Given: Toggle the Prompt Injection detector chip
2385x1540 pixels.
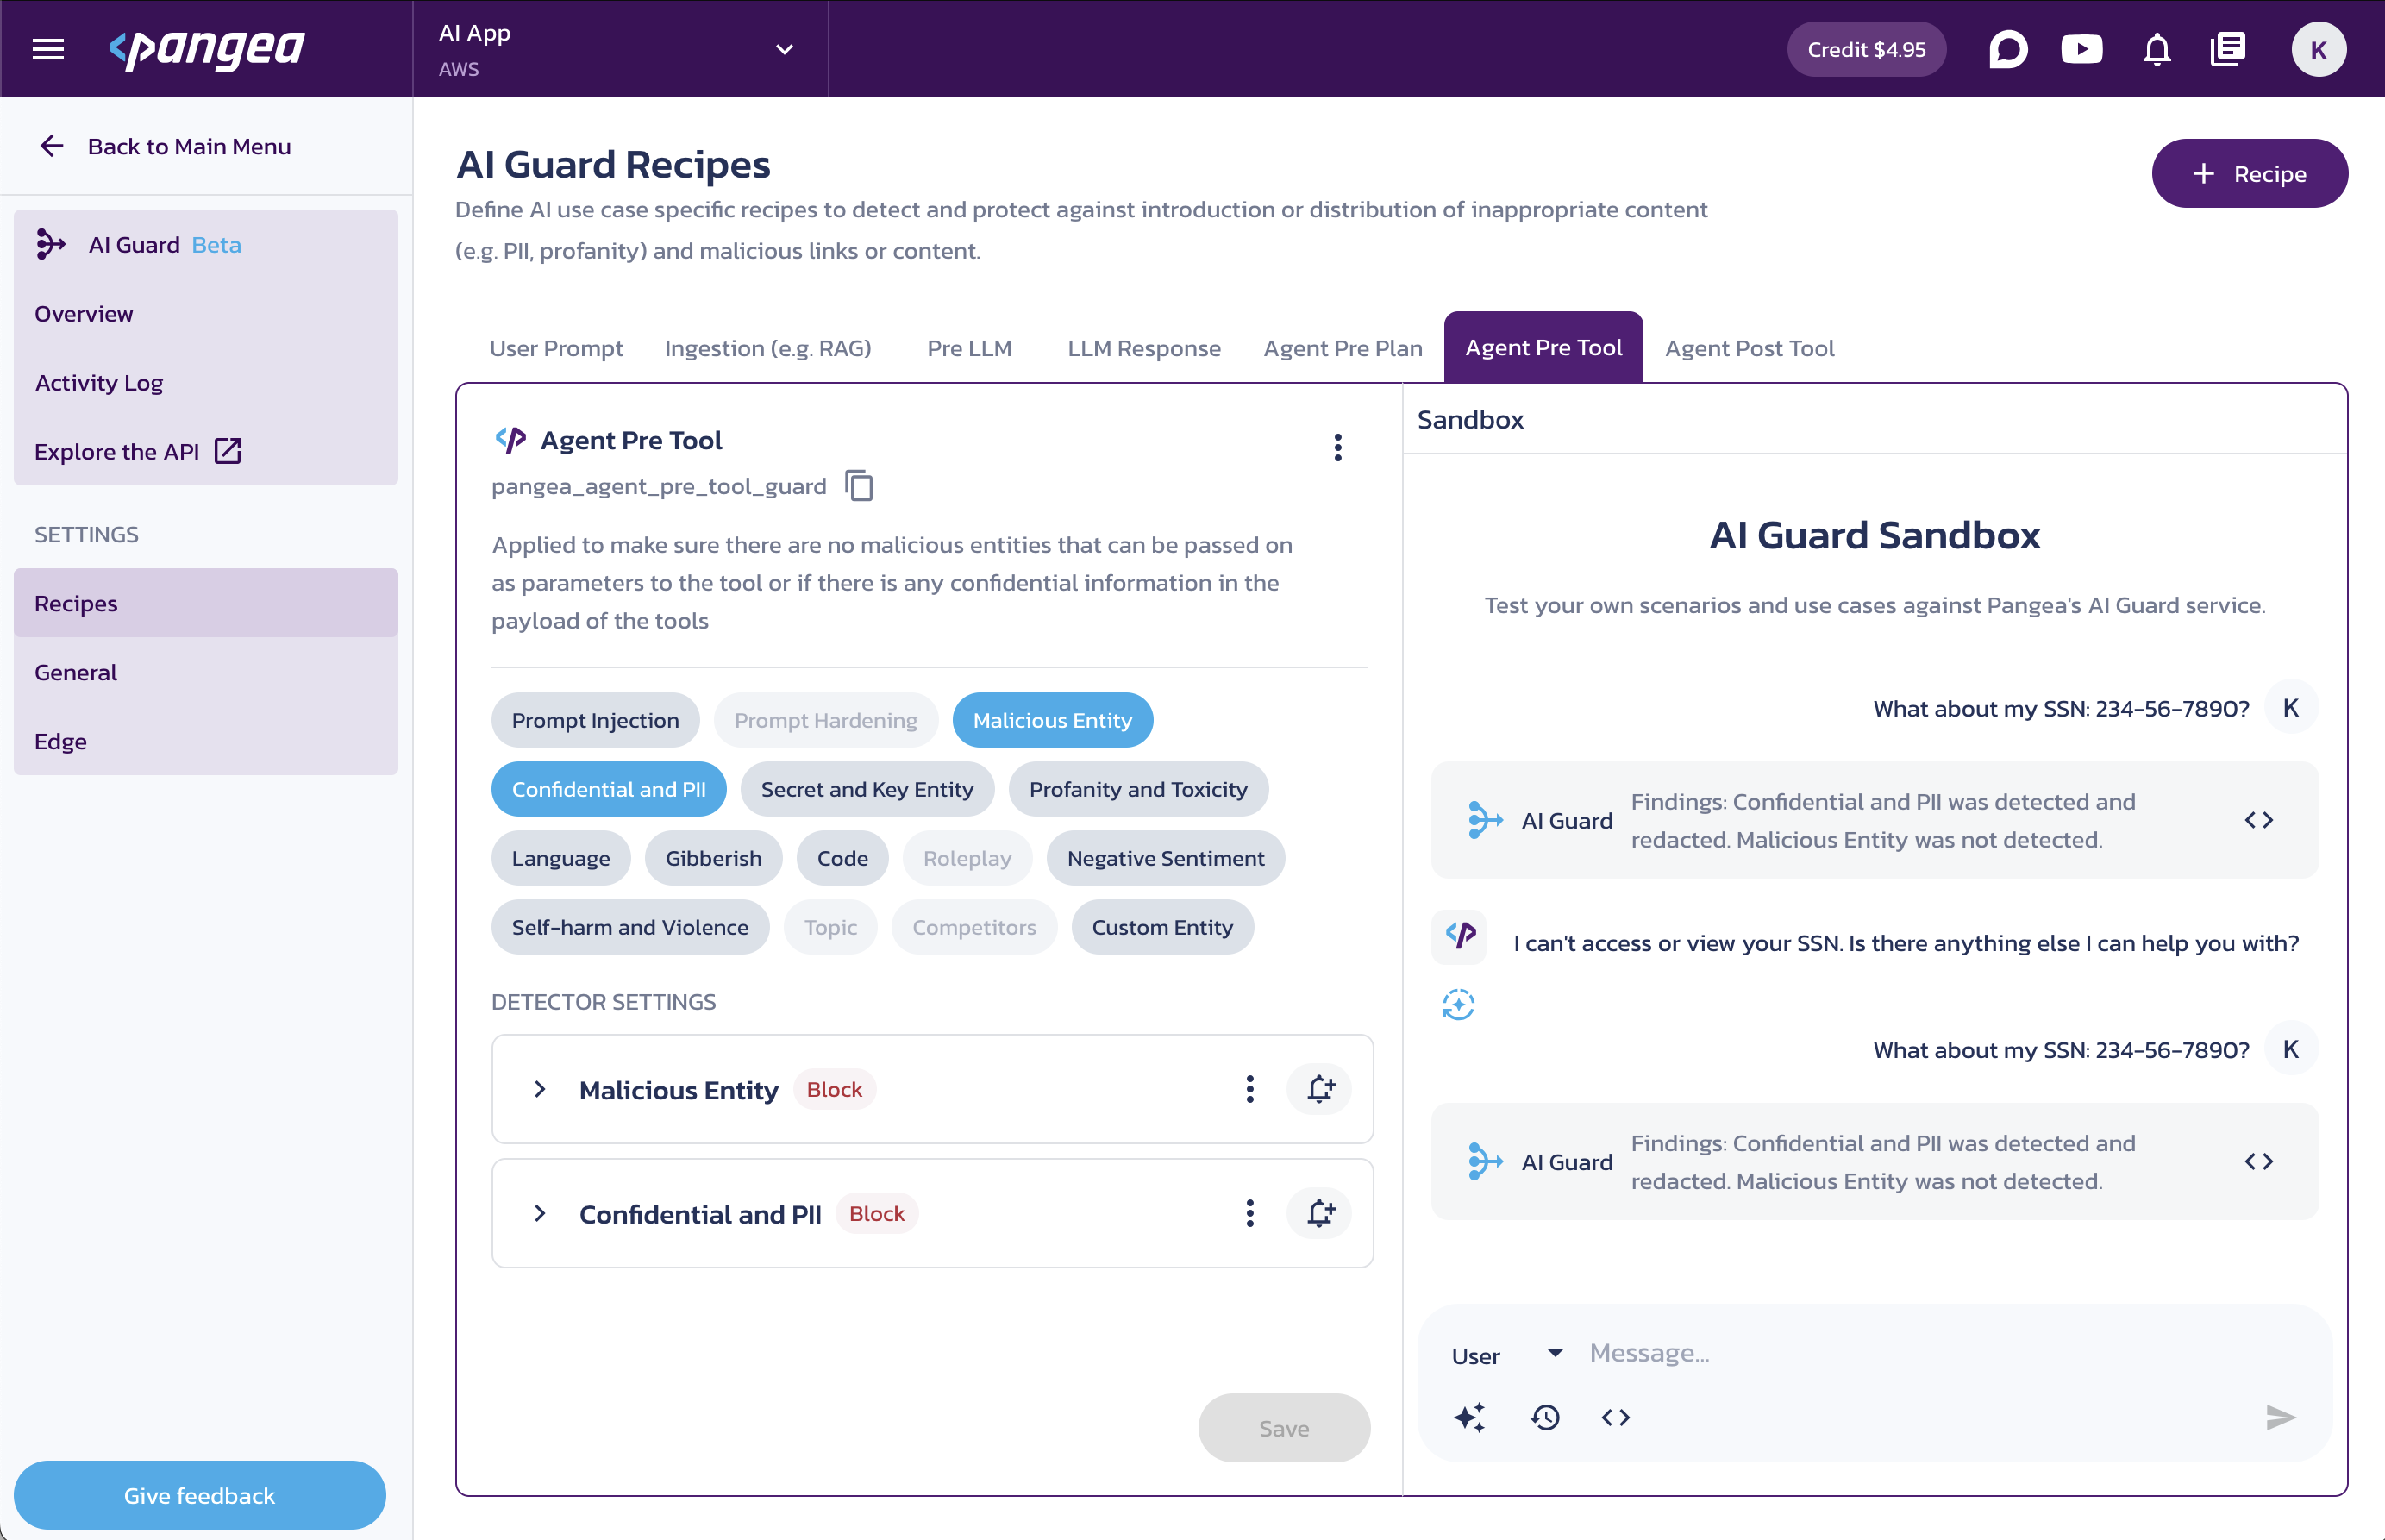Looking at the screenshot, I should point(595,720).
